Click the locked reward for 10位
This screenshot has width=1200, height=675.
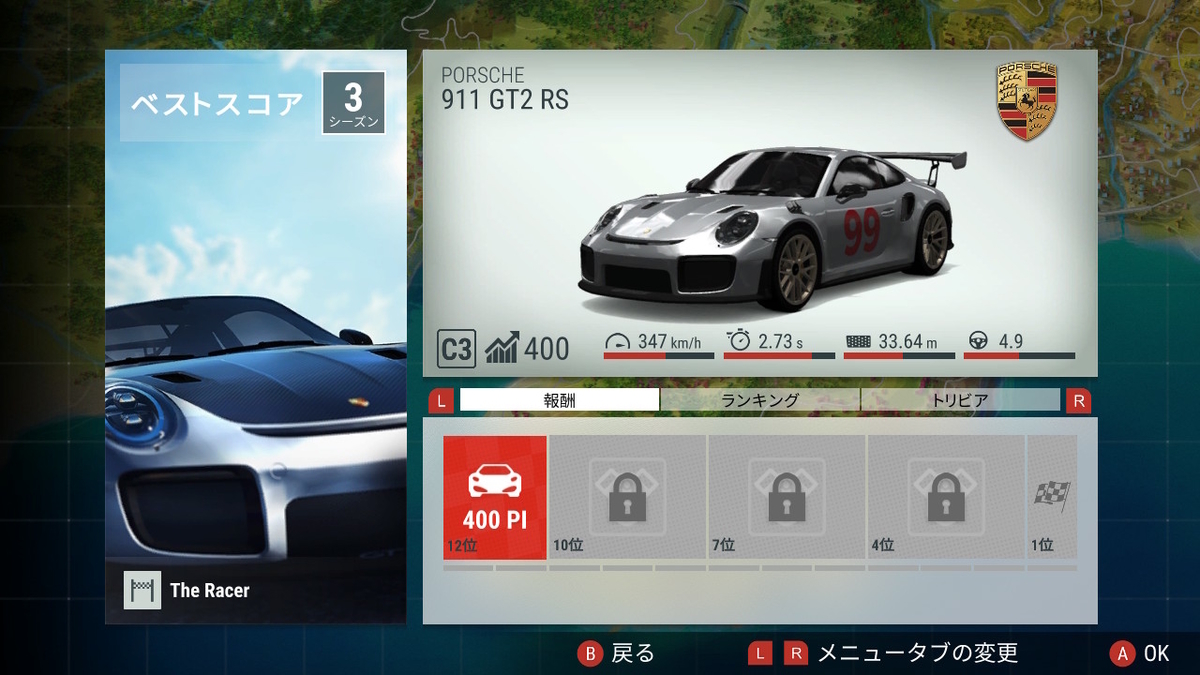pyautogui.click(x=627, y=497)
